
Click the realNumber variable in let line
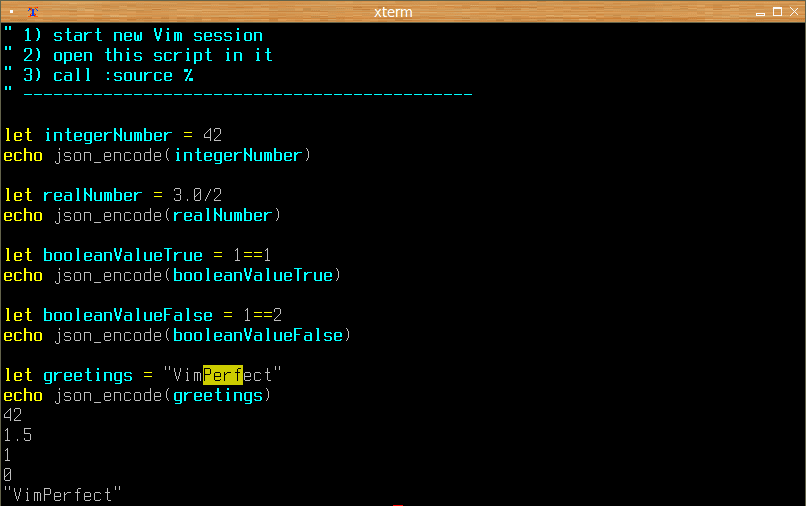[x=93, y=195]
